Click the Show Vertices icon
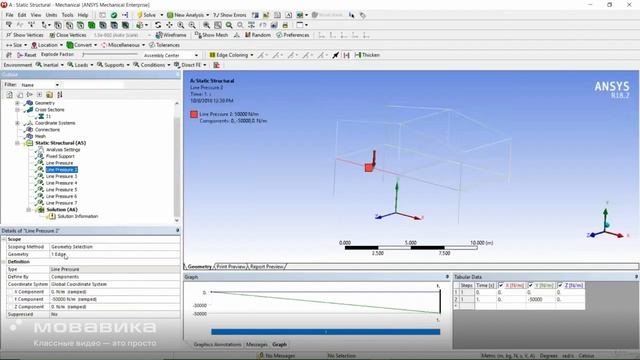This screenshot has height=360, width=640. 9,35
